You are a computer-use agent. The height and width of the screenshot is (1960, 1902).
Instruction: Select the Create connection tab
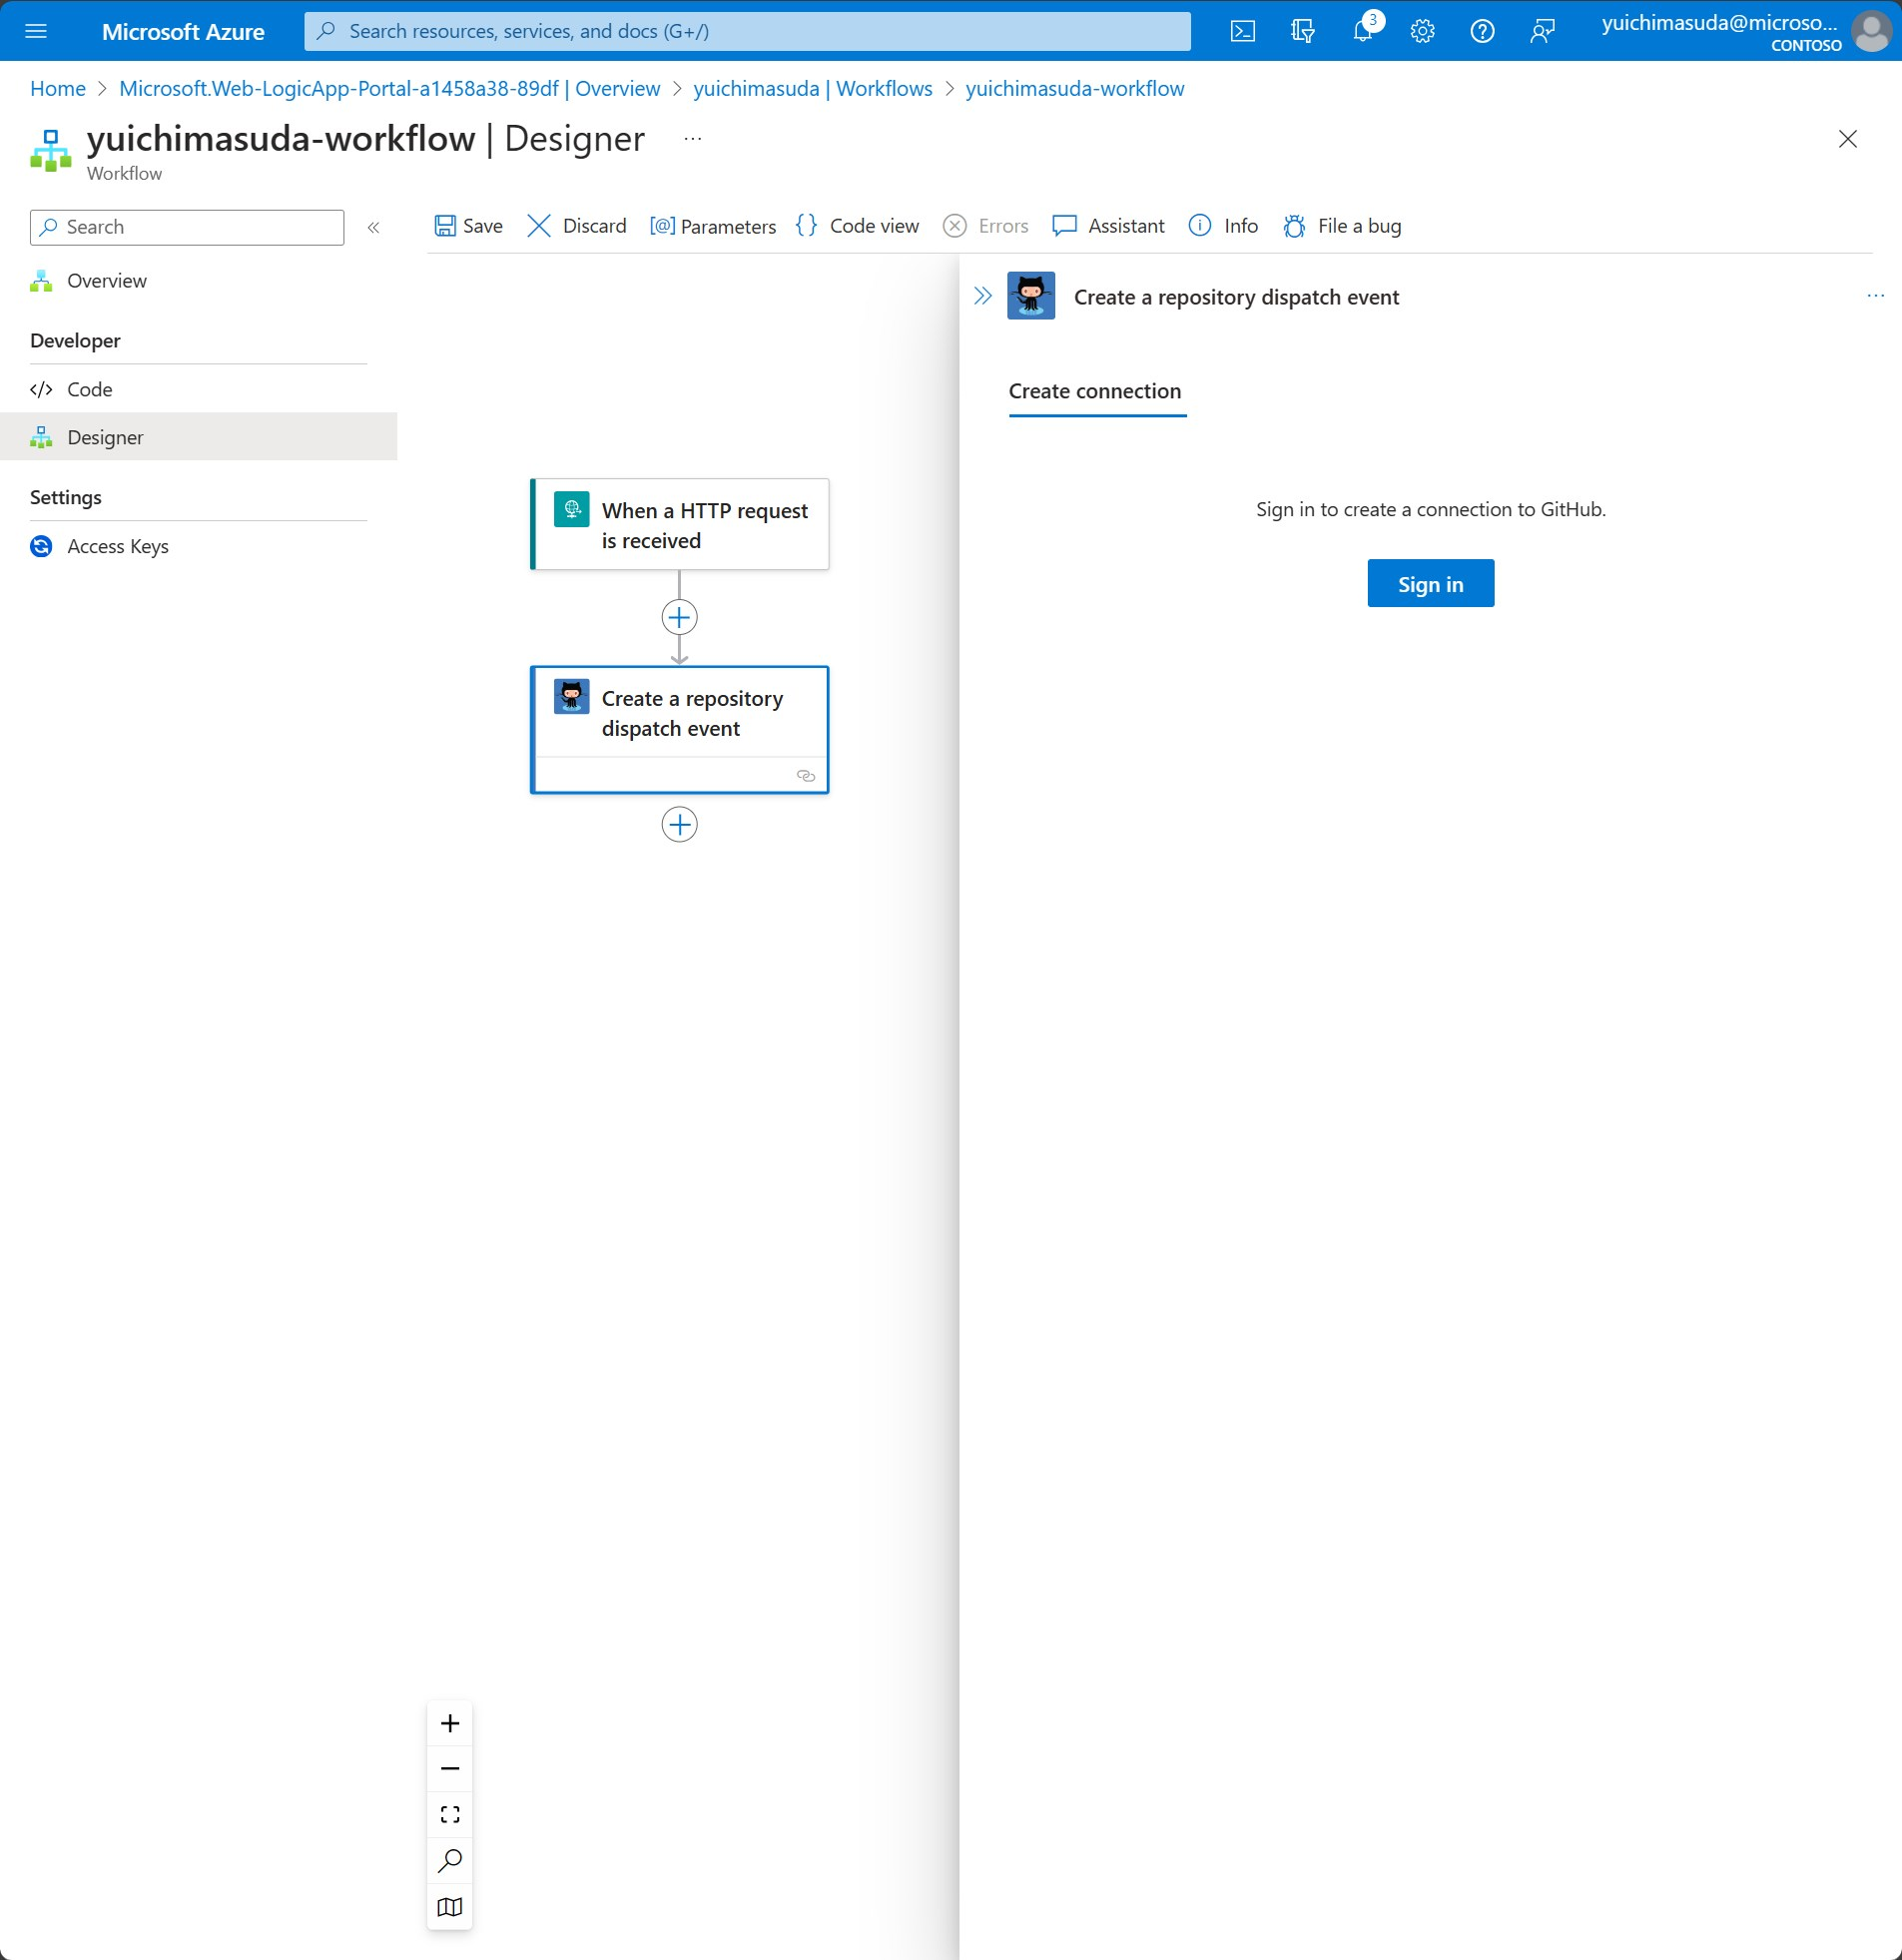(x=1097, y=392)
